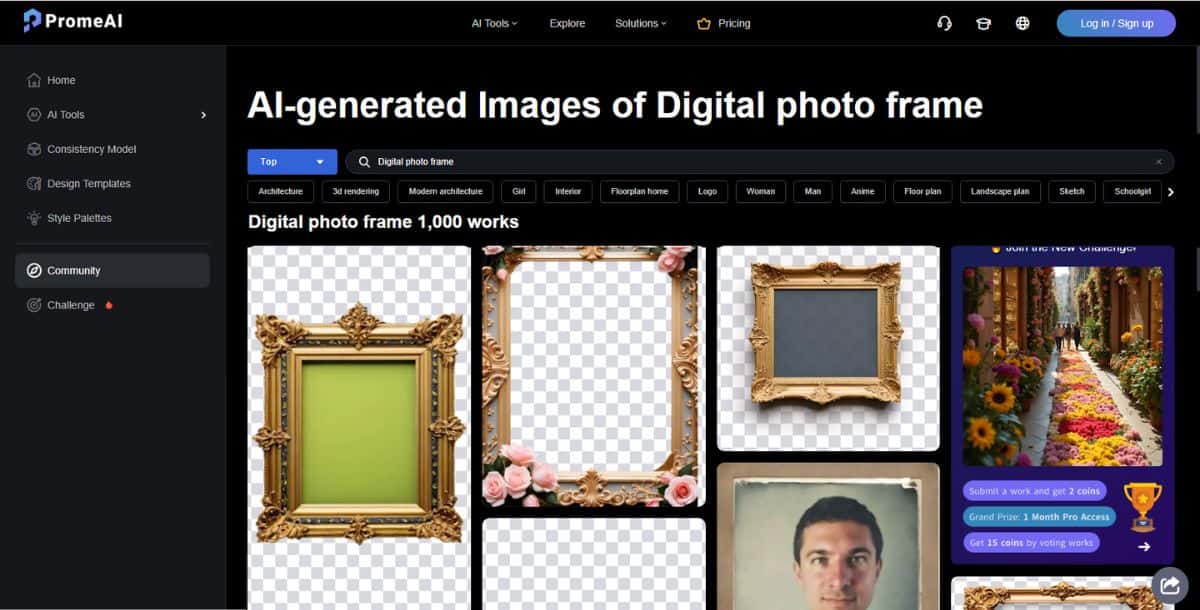Open the rose-decorated gold frame image

pyautogui.click(x=594, y=376)
